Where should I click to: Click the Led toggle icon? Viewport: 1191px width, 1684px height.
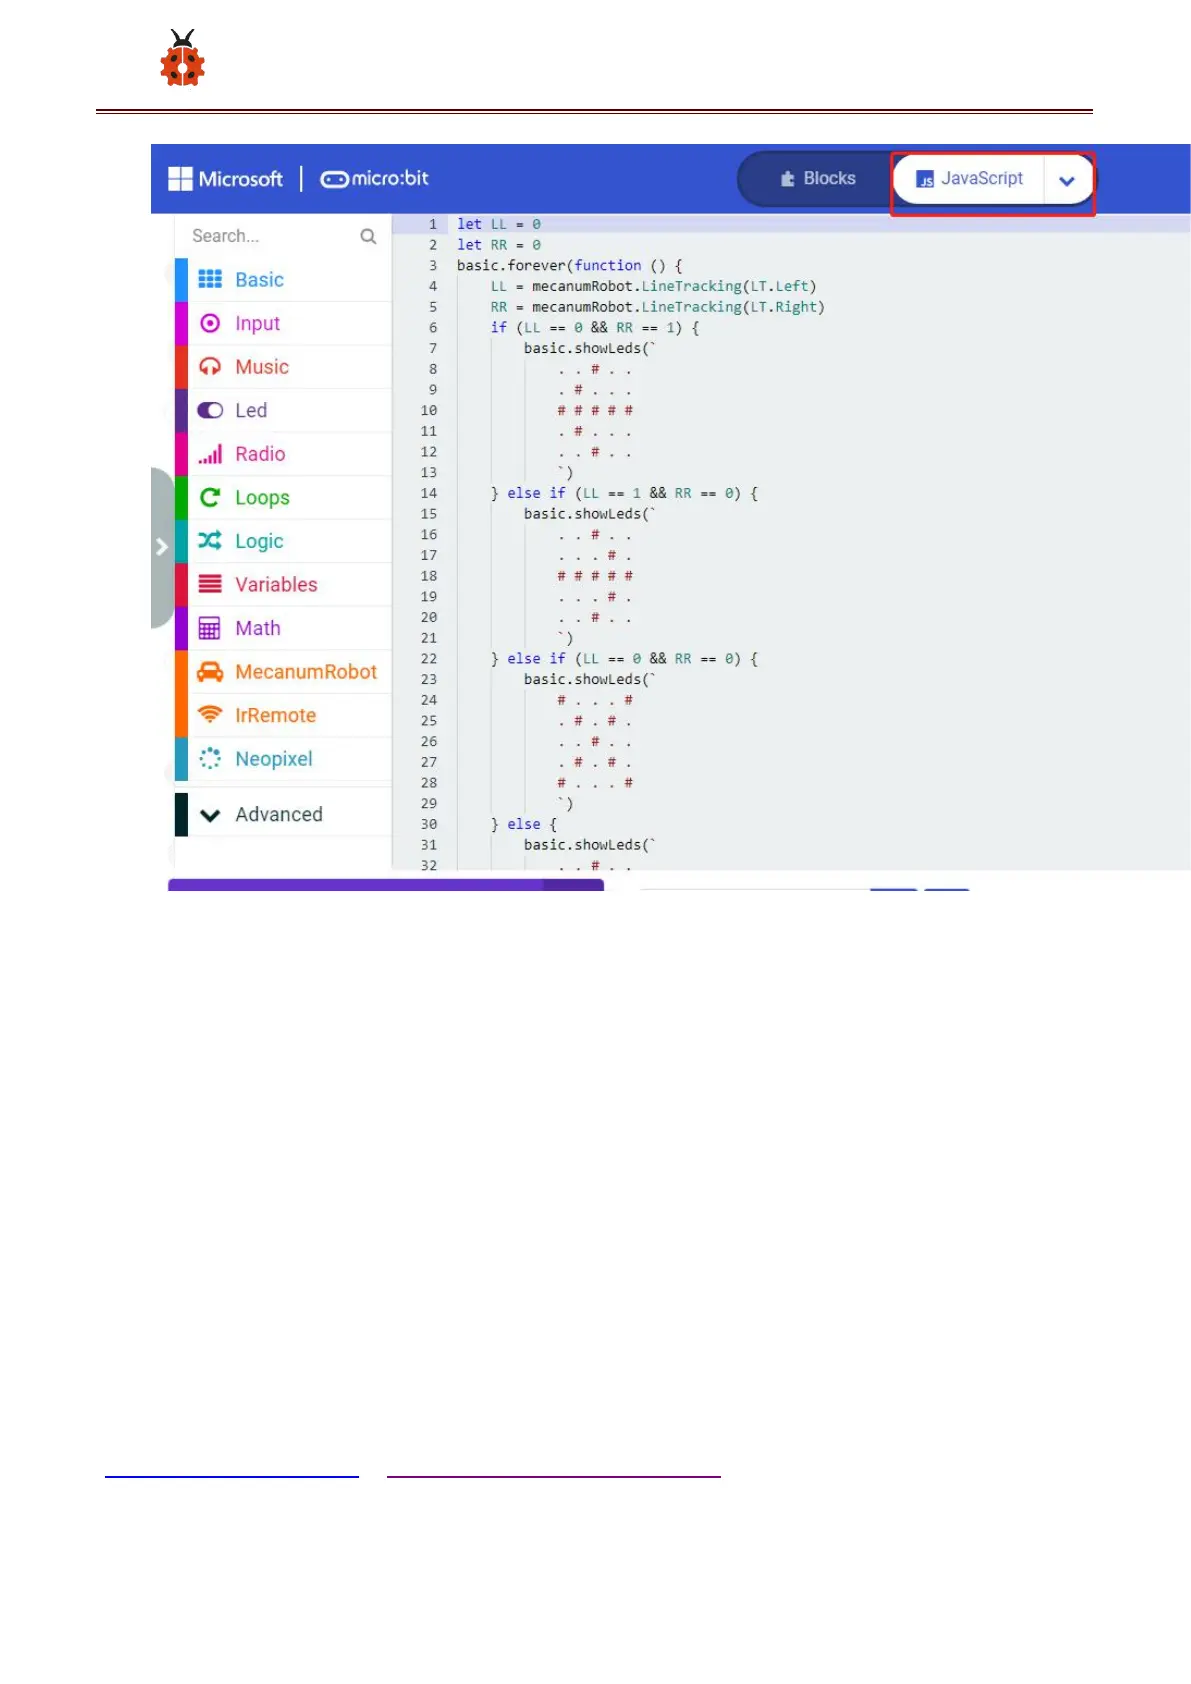tap(210, 410)
